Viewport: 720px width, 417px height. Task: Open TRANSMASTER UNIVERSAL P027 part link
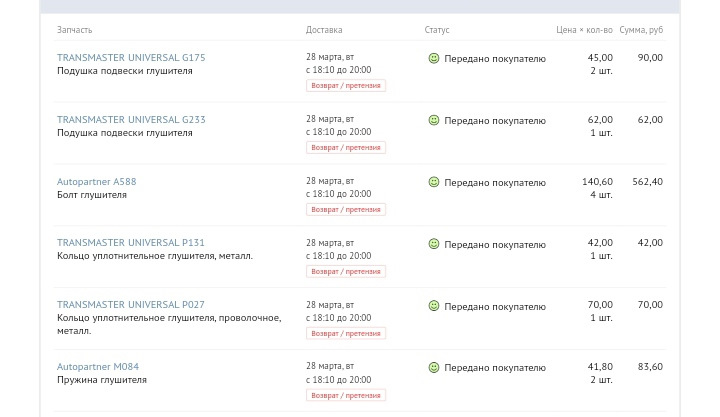(130, 304)
